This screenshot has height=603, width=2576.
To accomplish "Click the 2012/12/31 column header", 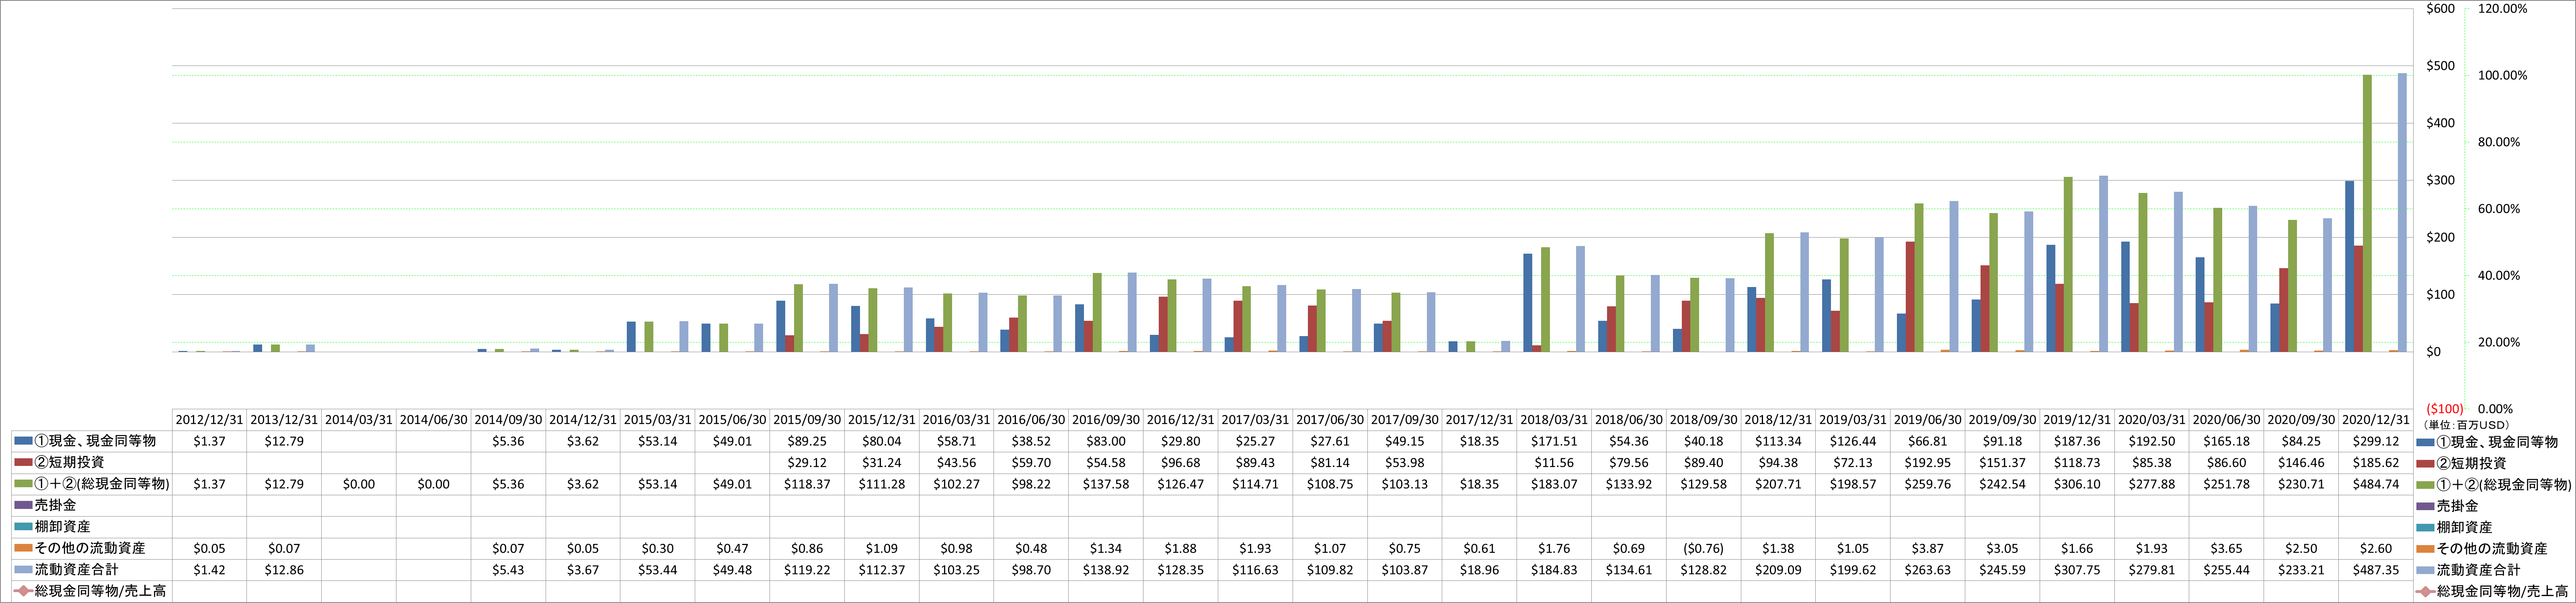I will [x=210, y=420].
